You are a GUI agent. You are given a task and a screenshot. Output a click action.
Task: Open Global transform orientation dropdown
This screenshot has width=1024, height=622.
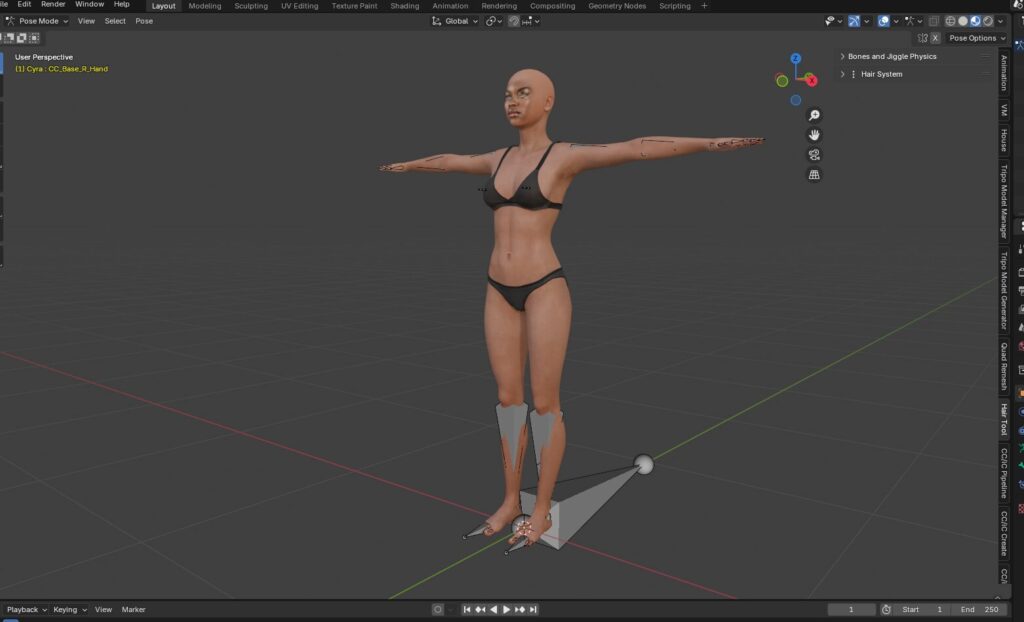point(455,21)
